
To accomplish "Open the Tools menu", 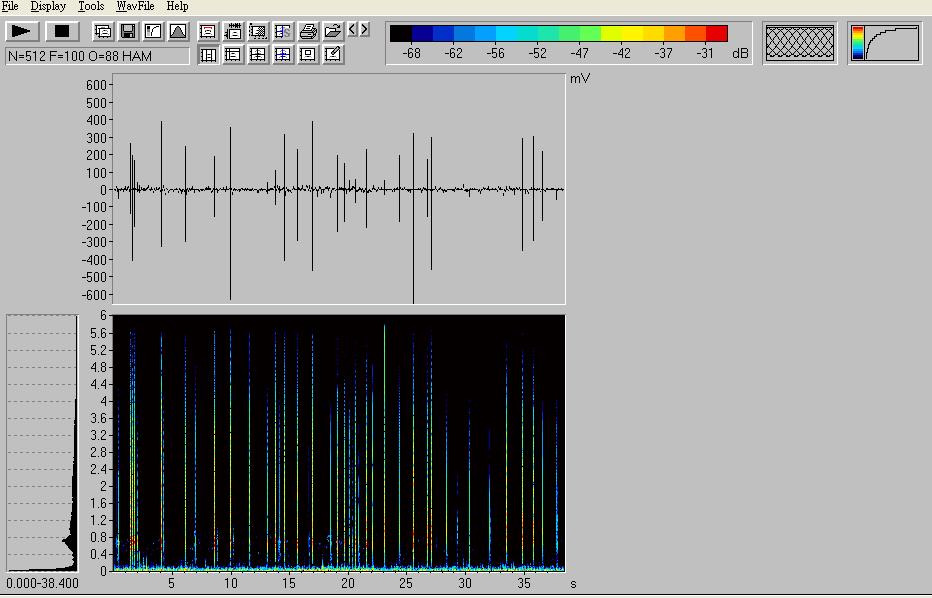I will (x=91, y=6).
